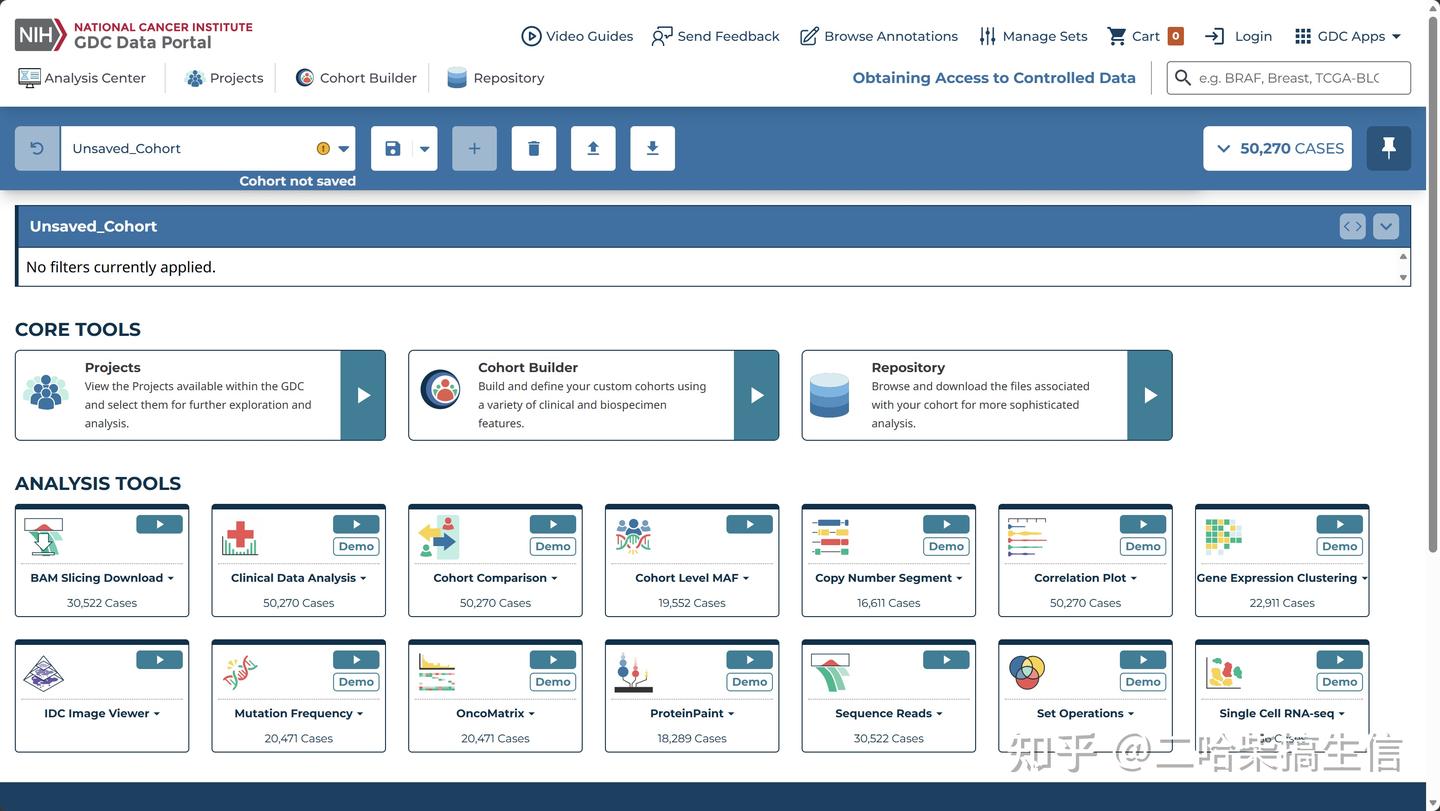Click the NIH GDC Data Portal logo
1440x811 pixels.
coord(134,35)
